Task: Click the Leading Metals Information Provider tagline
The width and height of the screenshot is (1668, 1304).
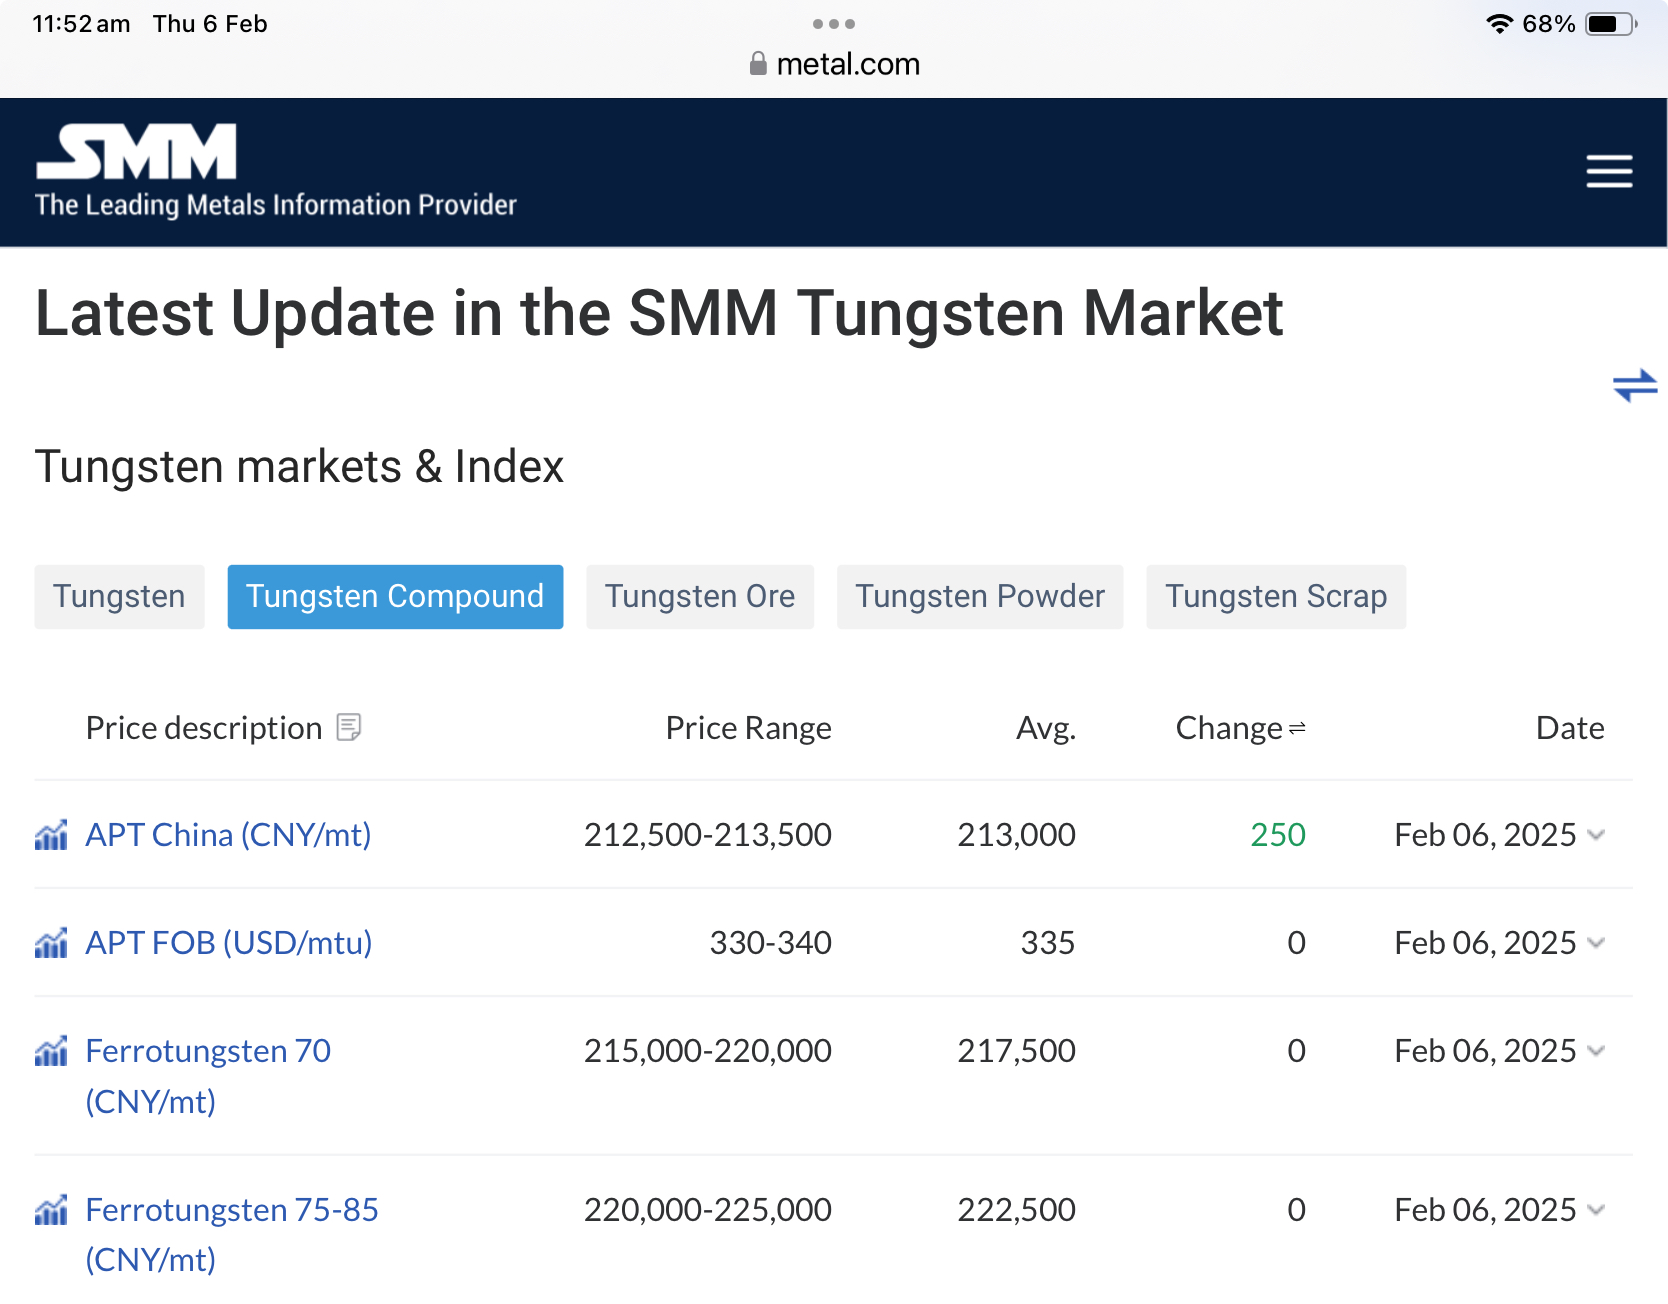Action: pyautogui.click(x=276, y=205)
